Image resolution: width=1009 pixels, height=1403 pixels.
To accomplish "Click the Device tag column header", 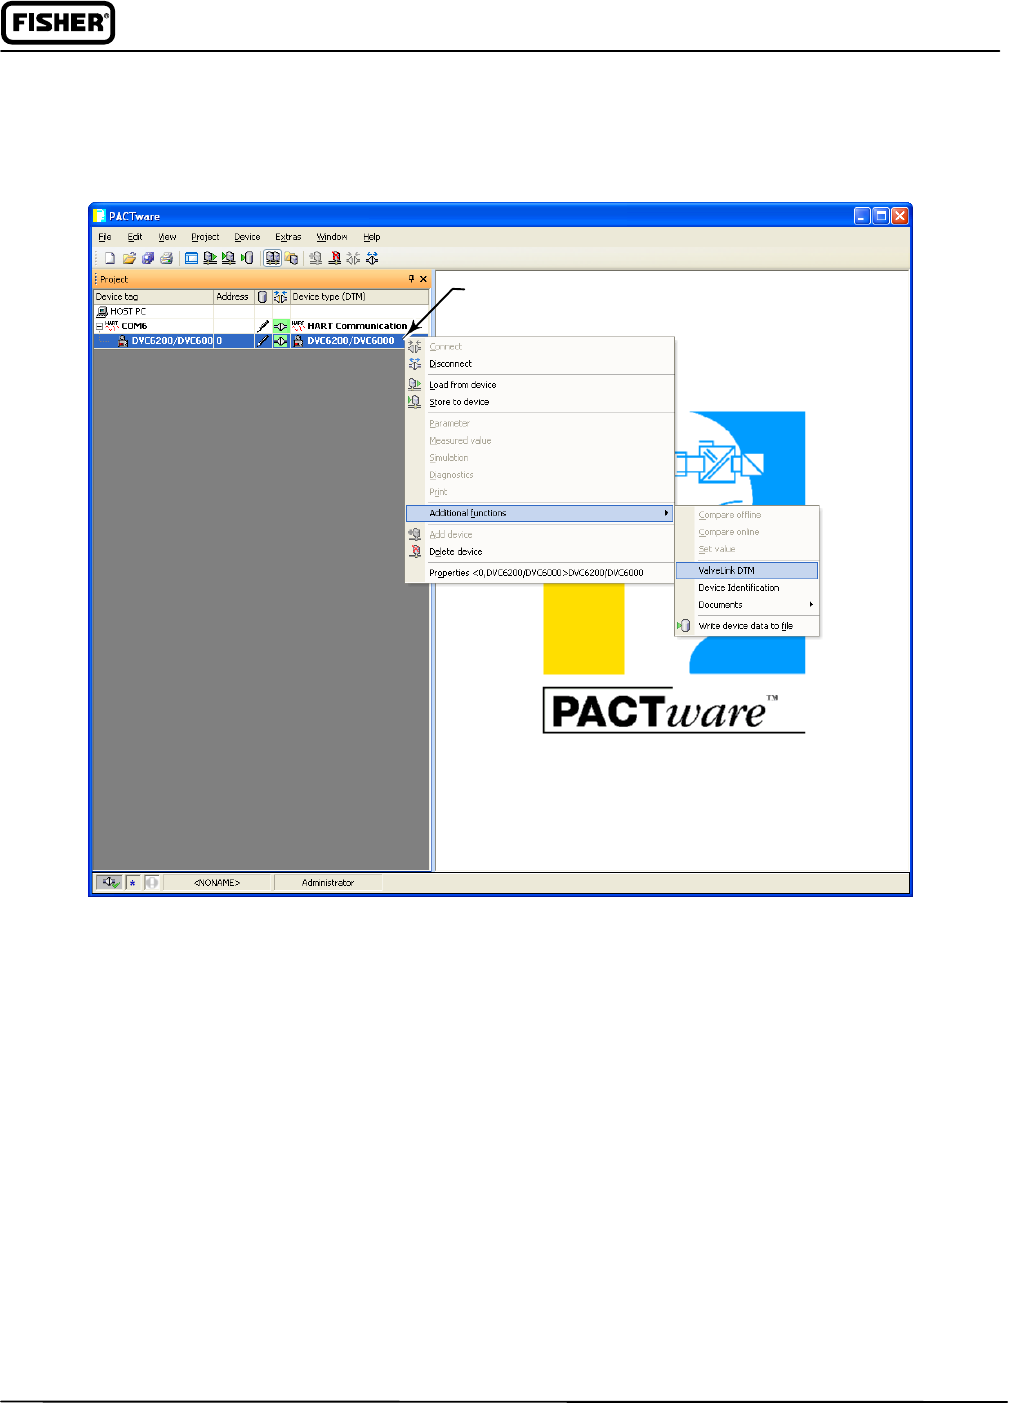I will (x=153, y=297).
